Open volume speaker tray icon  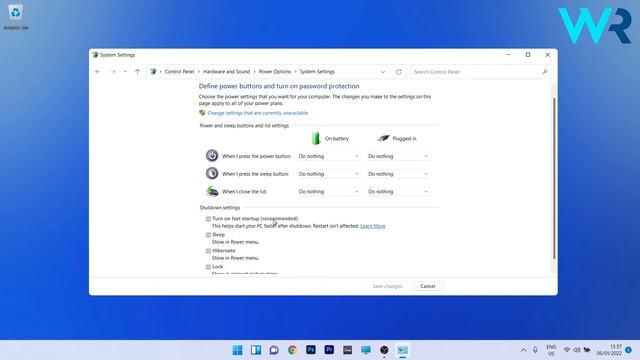point(577,350)
